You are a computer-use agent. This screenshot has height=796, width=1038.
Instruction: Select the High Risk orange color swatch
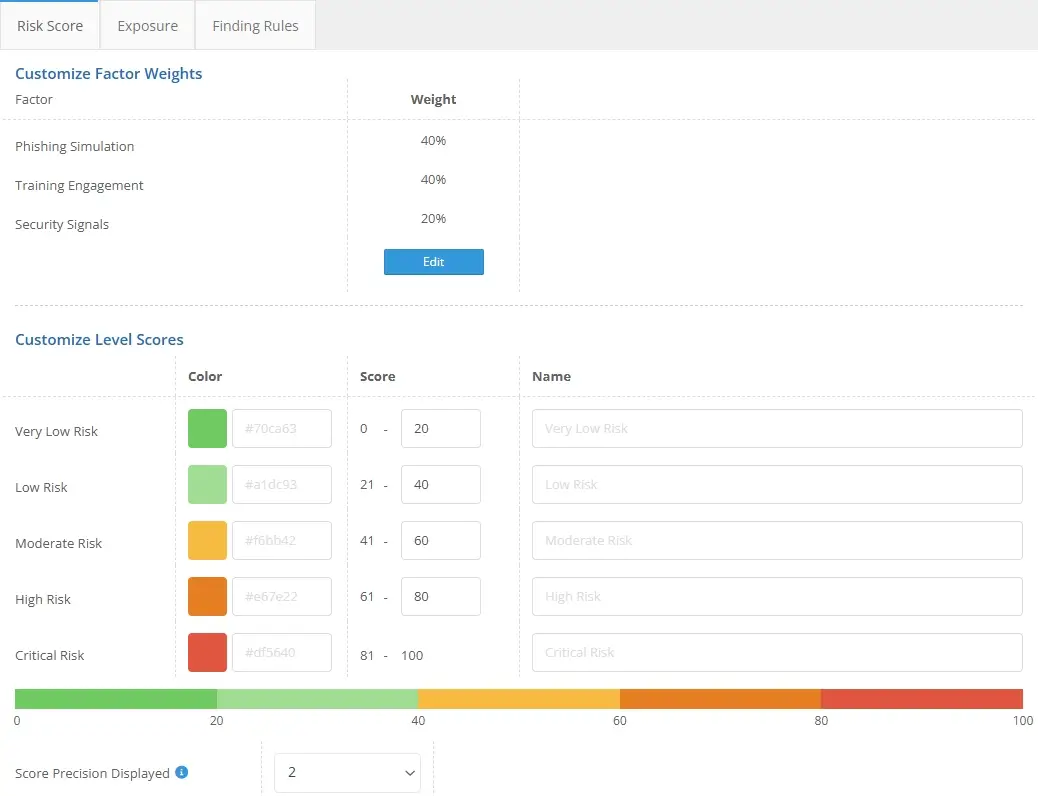(207, 597)
